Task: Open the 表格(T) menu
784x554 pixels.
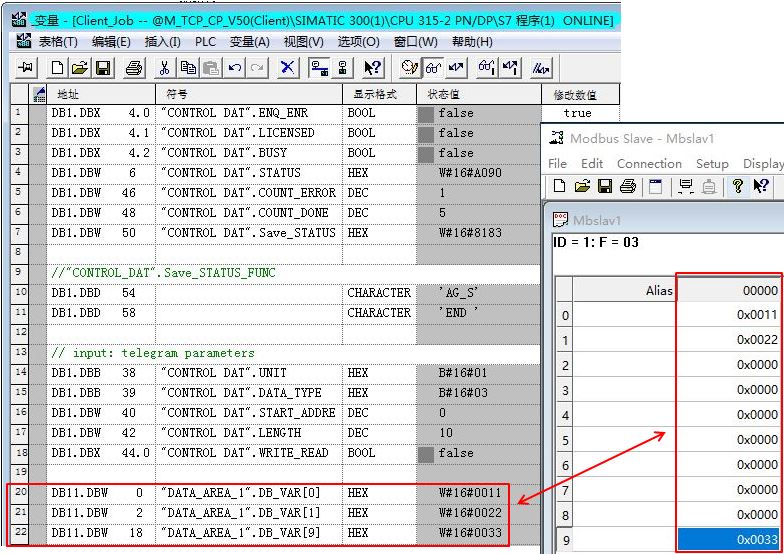Action: [58, 42]
